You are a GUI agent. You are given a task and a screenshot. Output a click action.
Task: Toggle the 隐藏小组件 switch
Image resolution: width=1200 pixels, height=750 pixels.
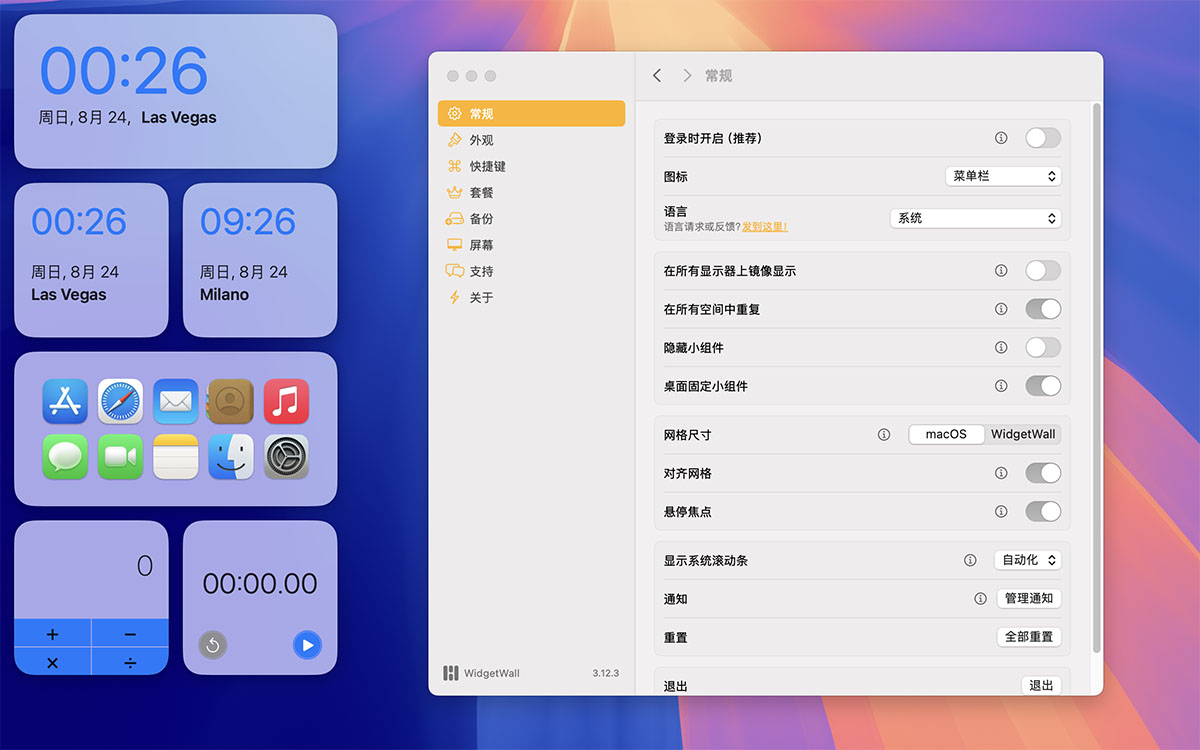[x=1043, y=347]
